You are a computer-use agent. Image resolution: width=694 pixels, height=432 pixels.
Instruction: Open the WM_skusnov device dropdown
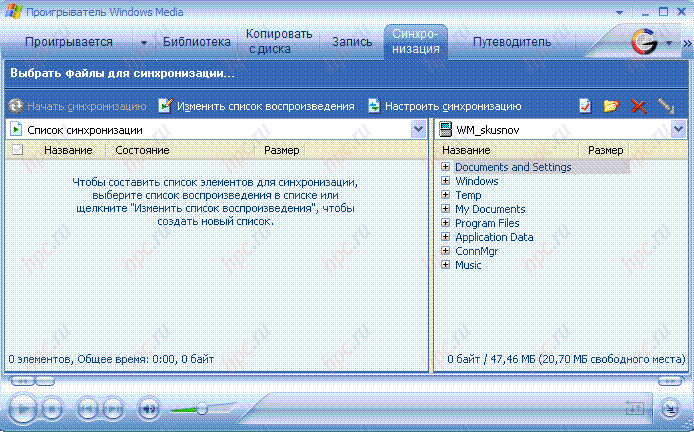(x=678, y=130)
